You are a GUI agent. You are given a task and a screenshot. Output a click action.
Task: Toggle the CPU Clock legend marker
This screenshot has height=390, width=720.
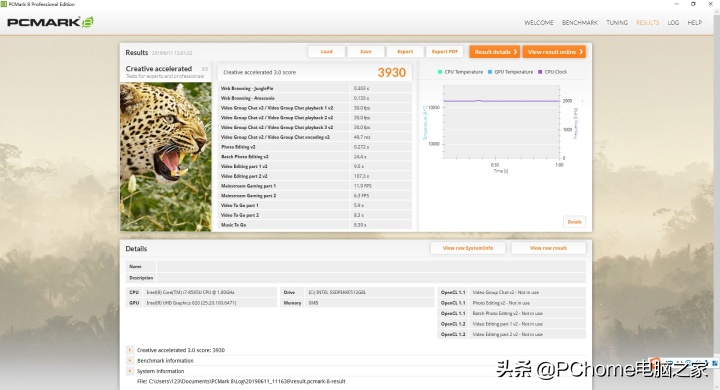[x=540, y=72]
